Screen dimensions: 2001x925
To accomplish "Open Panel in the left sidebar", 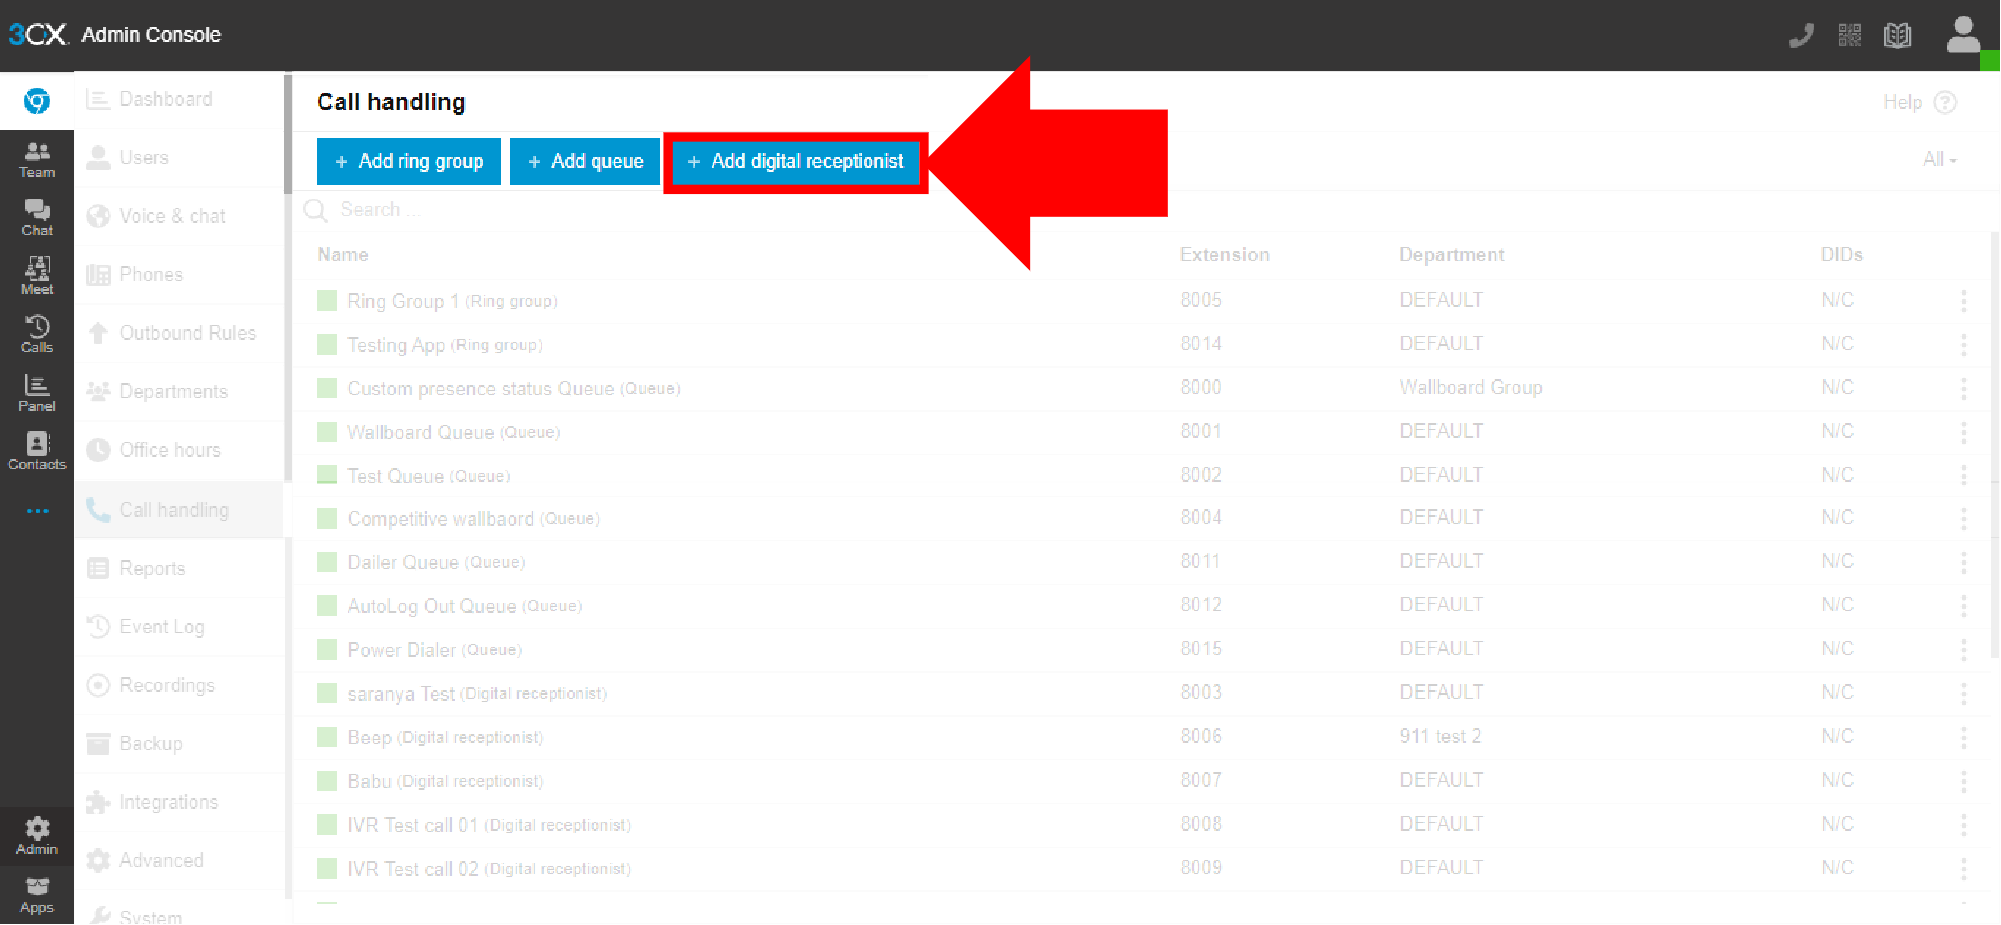I will click(37, 392).
